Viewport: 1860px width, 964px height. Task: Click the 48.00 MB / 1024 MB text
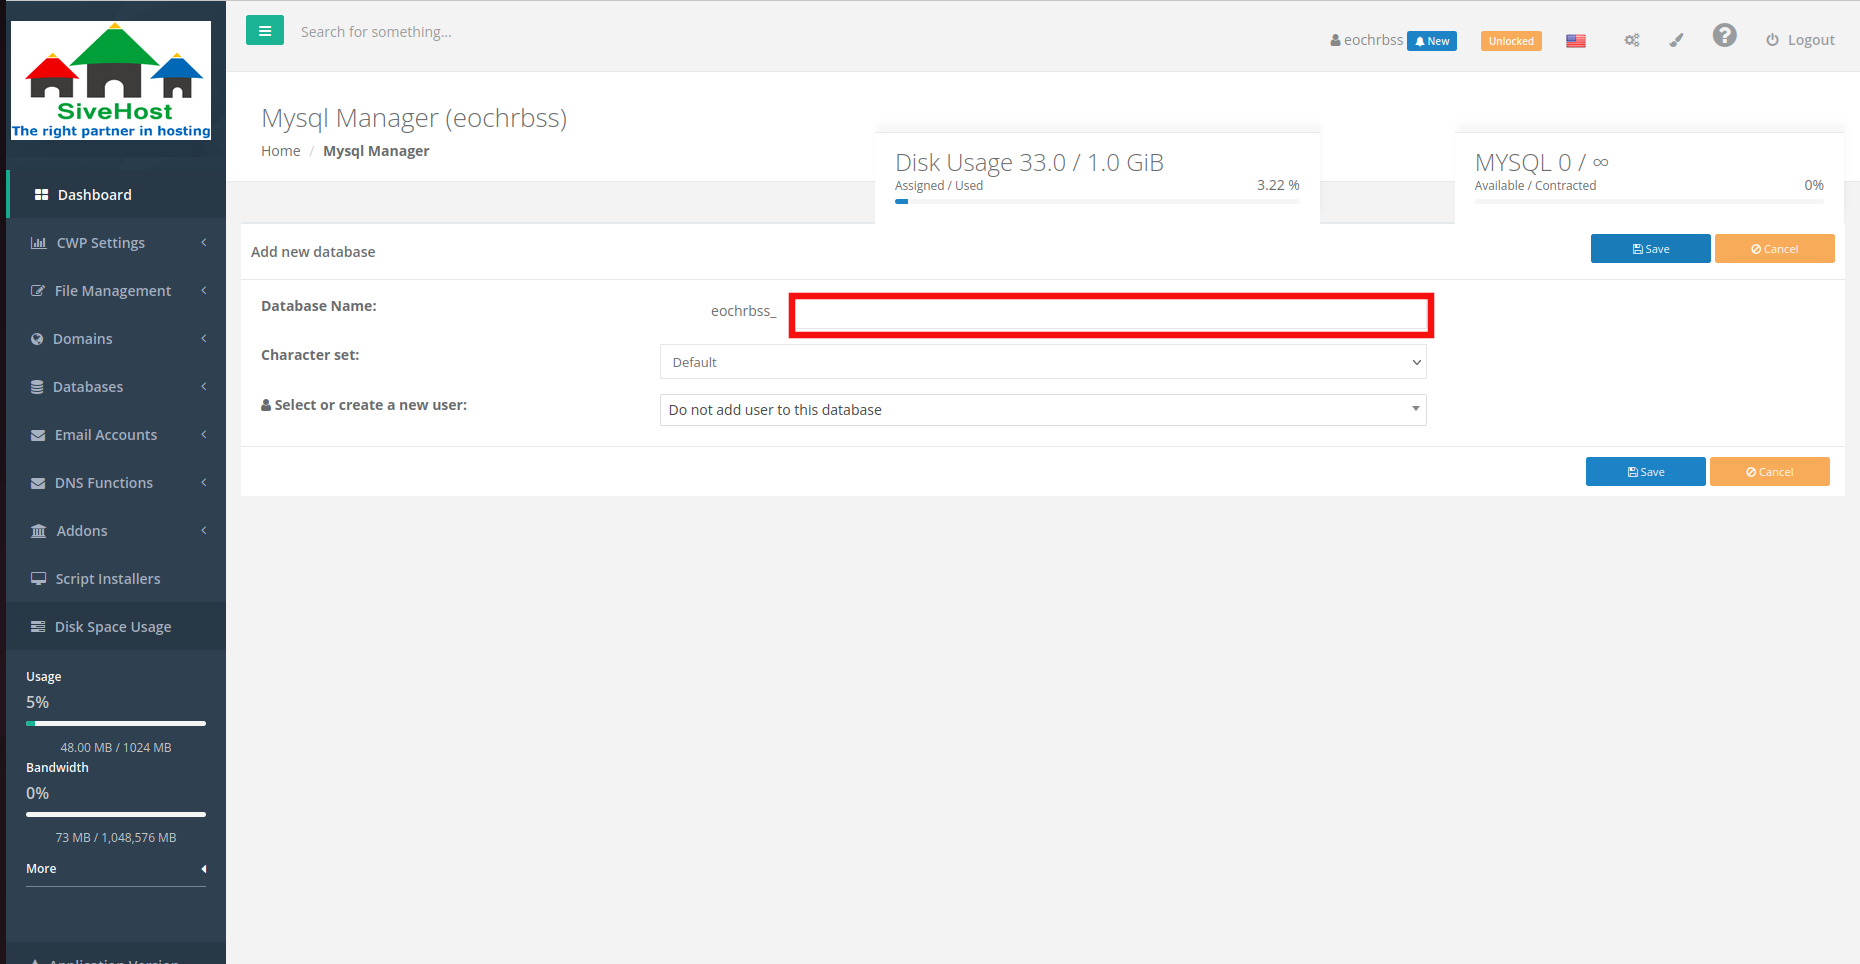click(116, 748)
